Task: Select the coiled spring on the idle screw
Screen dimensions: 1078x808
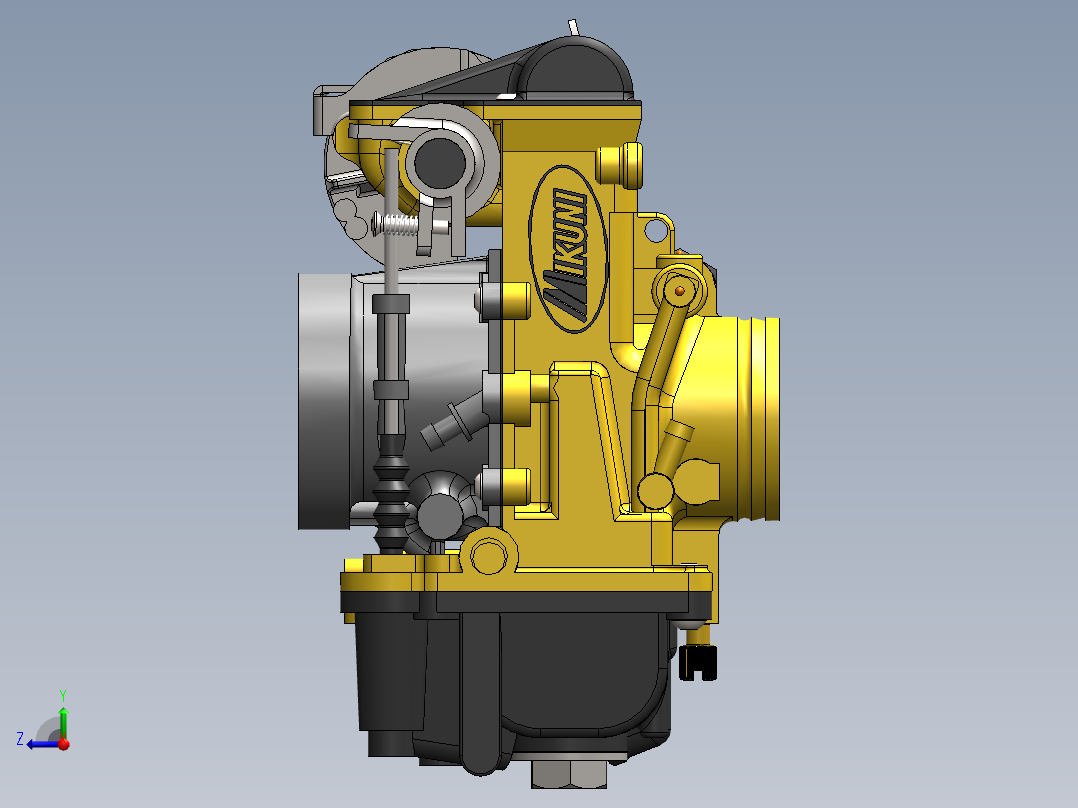Action: pyautogui.click(x=399, y=225)
